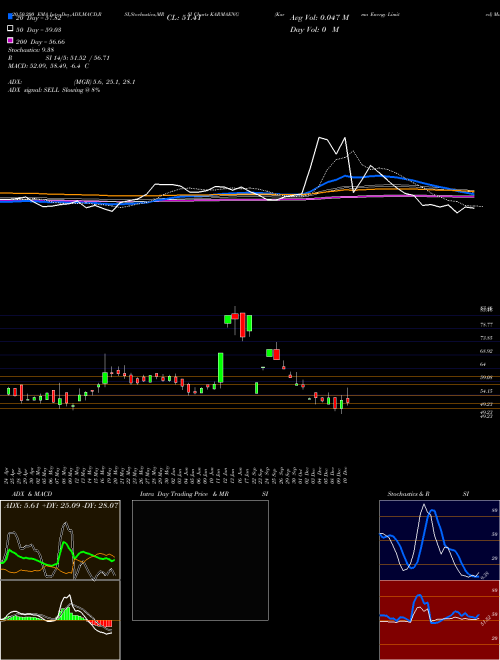Open the empty Intra Day Trading Price panel
Image resolution: width=500 pixels, height=660 pixels.
200,560
